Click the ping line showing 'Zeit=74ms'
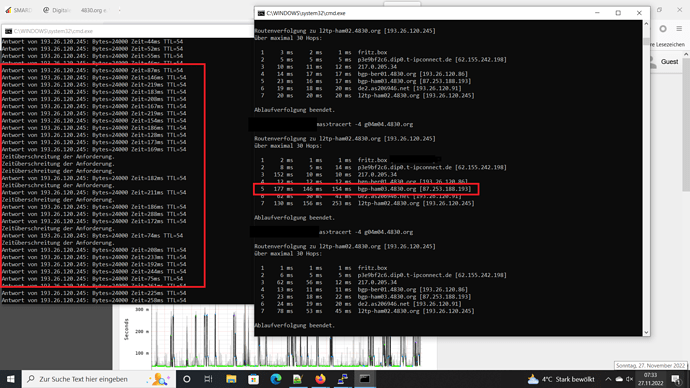This screenshot has width=690, height=388. [x=92, y=235]
